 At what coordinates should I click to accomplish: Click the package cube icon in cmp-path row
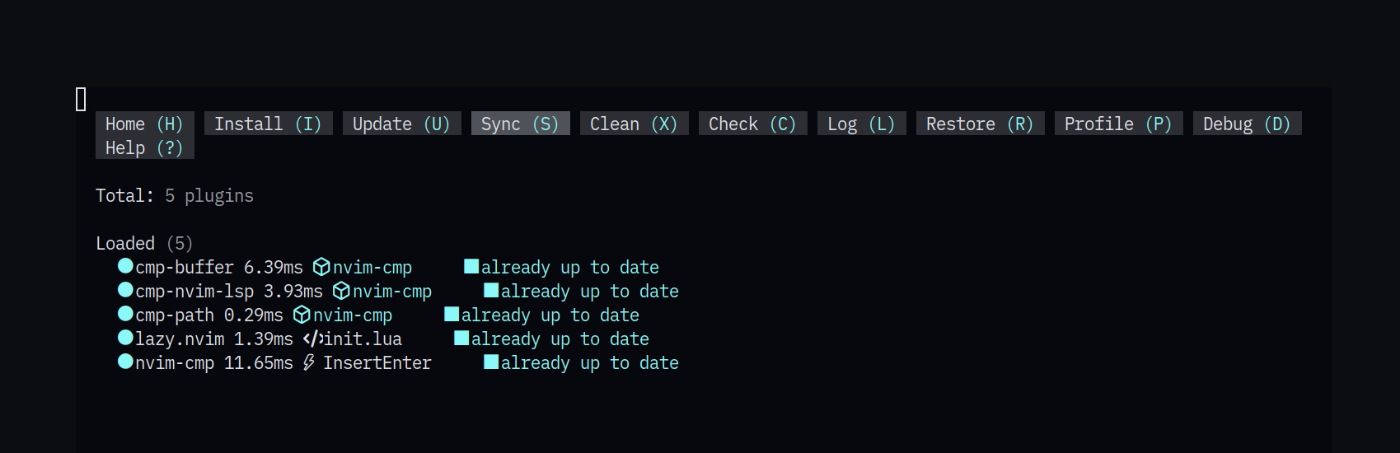pyautogui.click(x=301, y=315)
